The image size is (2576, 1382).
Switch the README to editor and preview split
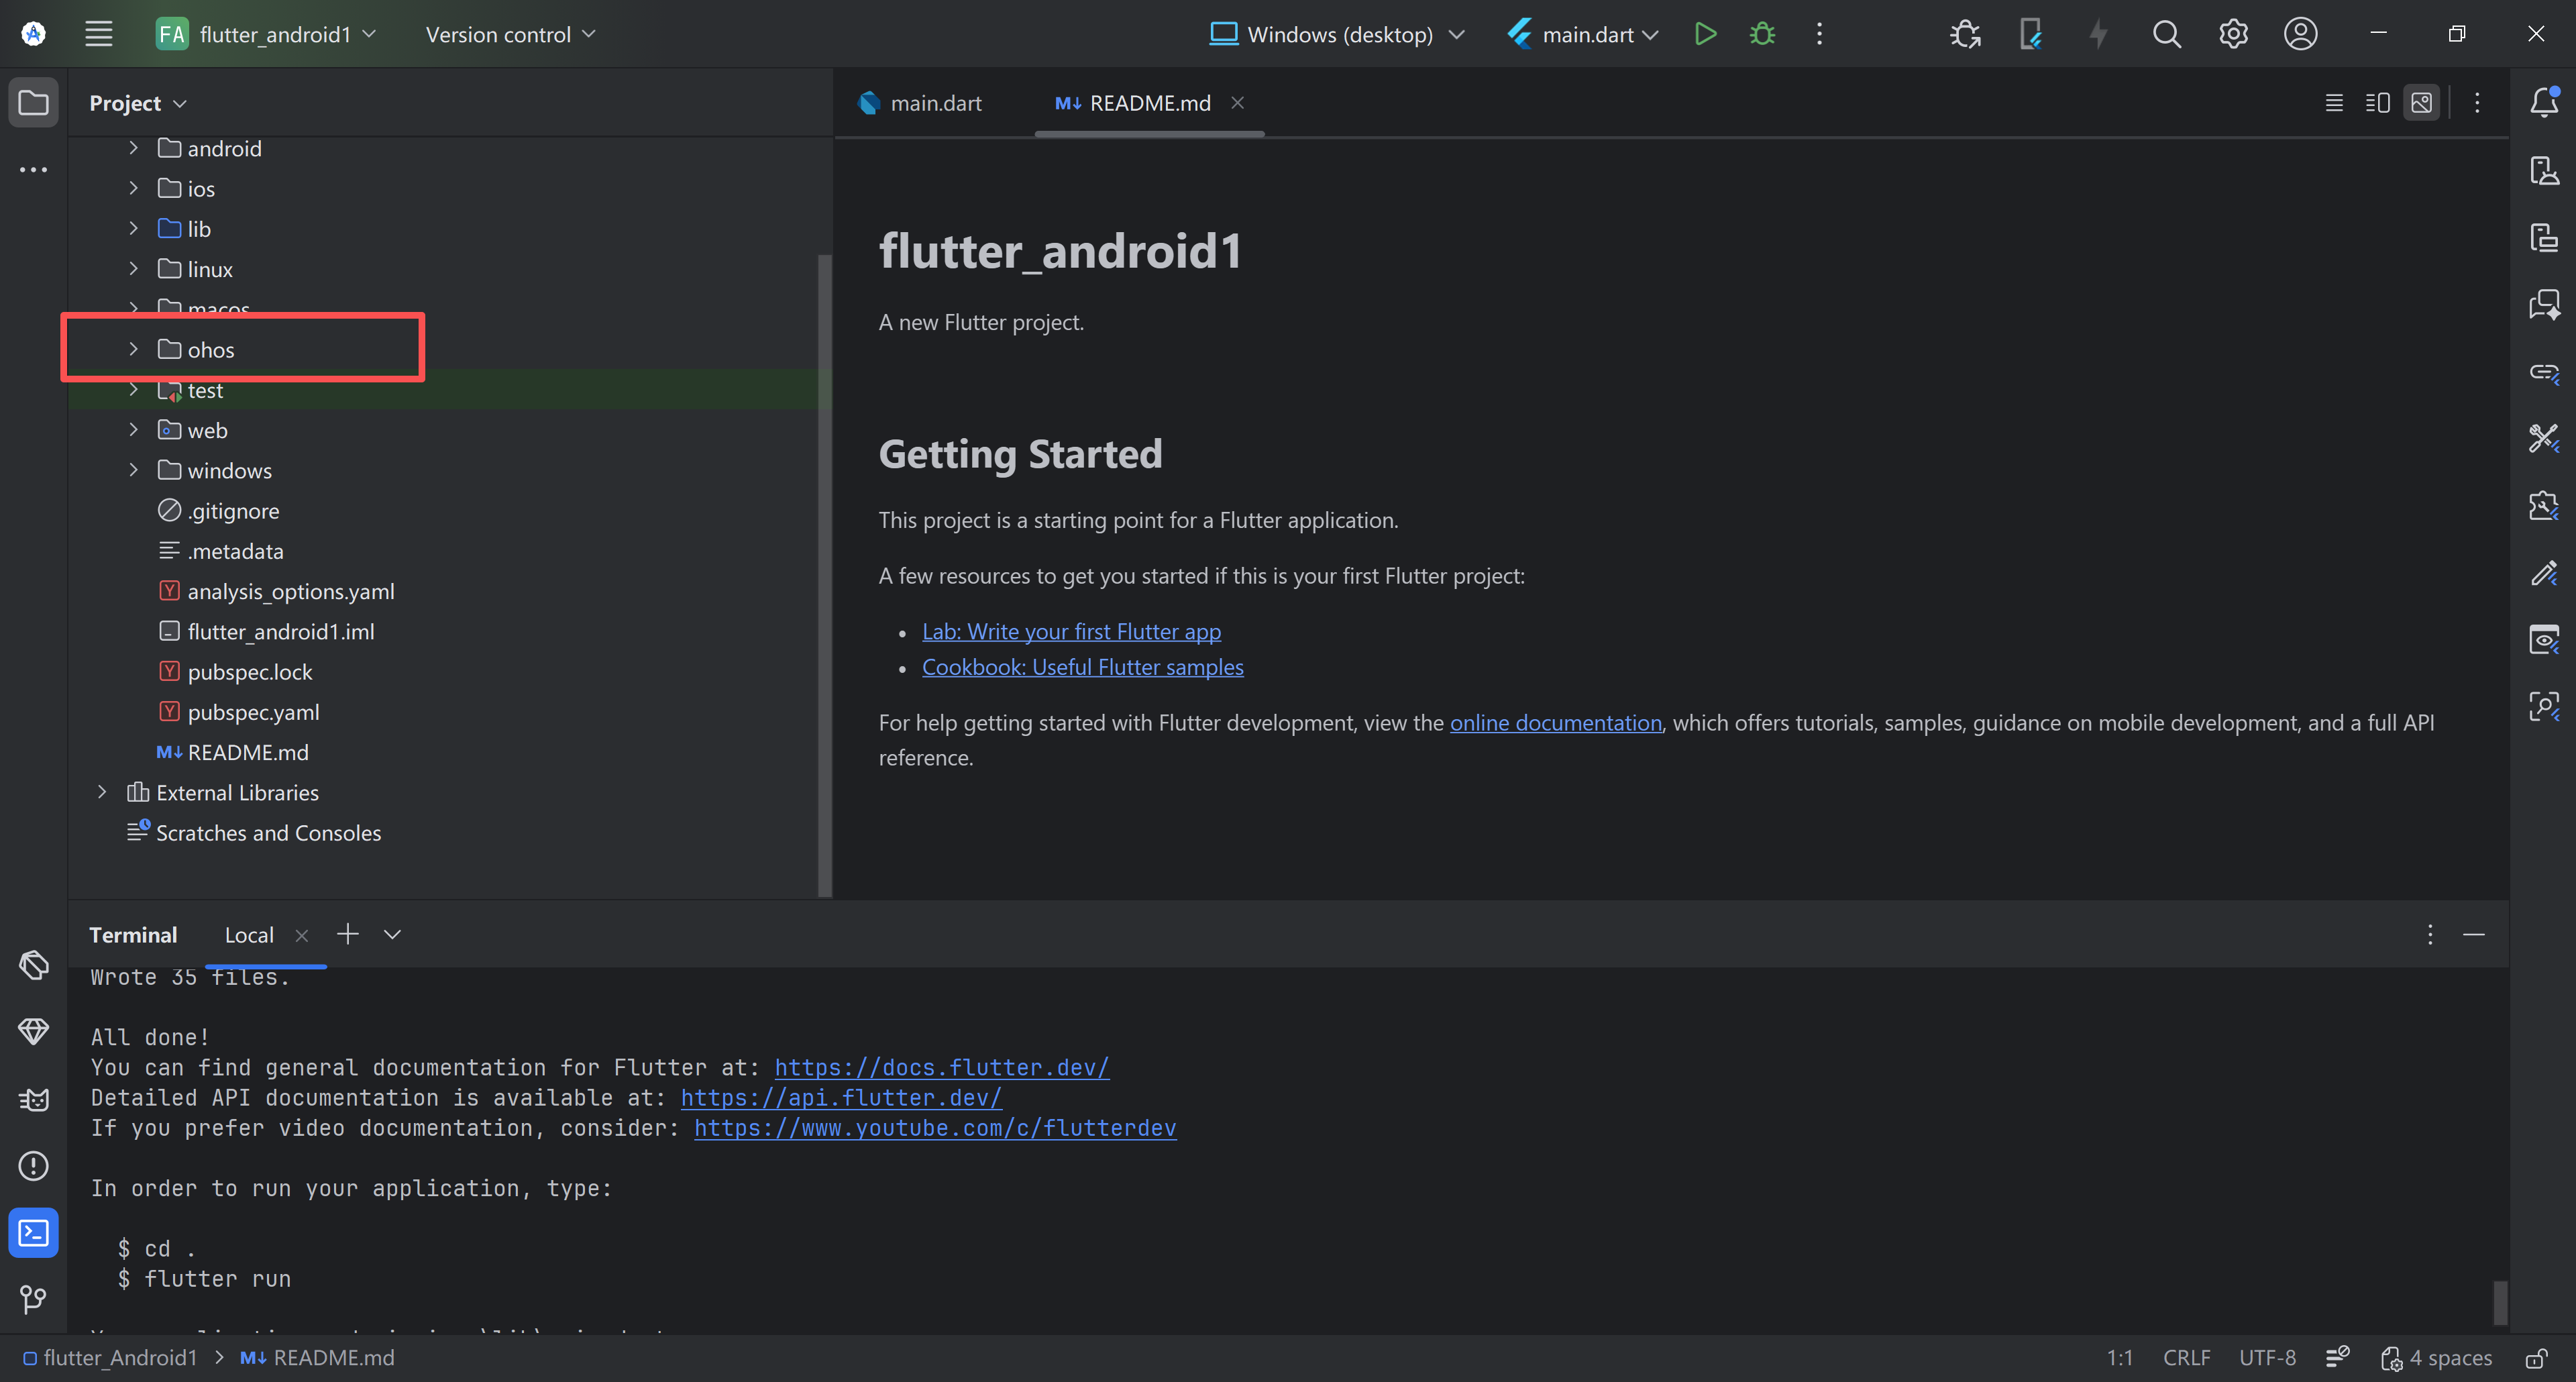click(x=2378, y=103)
